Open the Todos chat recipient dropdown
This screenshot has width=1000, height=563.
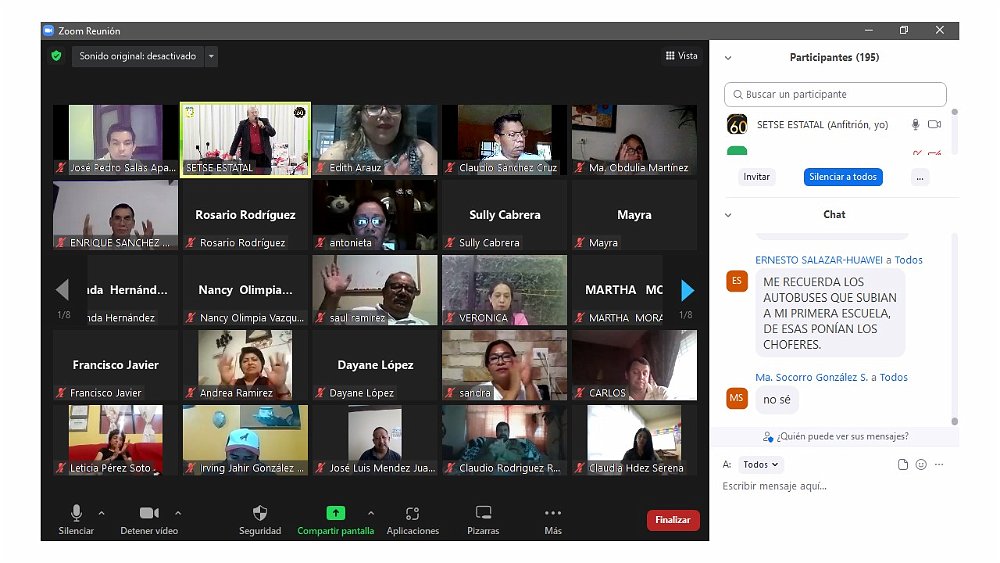[761, 465]
